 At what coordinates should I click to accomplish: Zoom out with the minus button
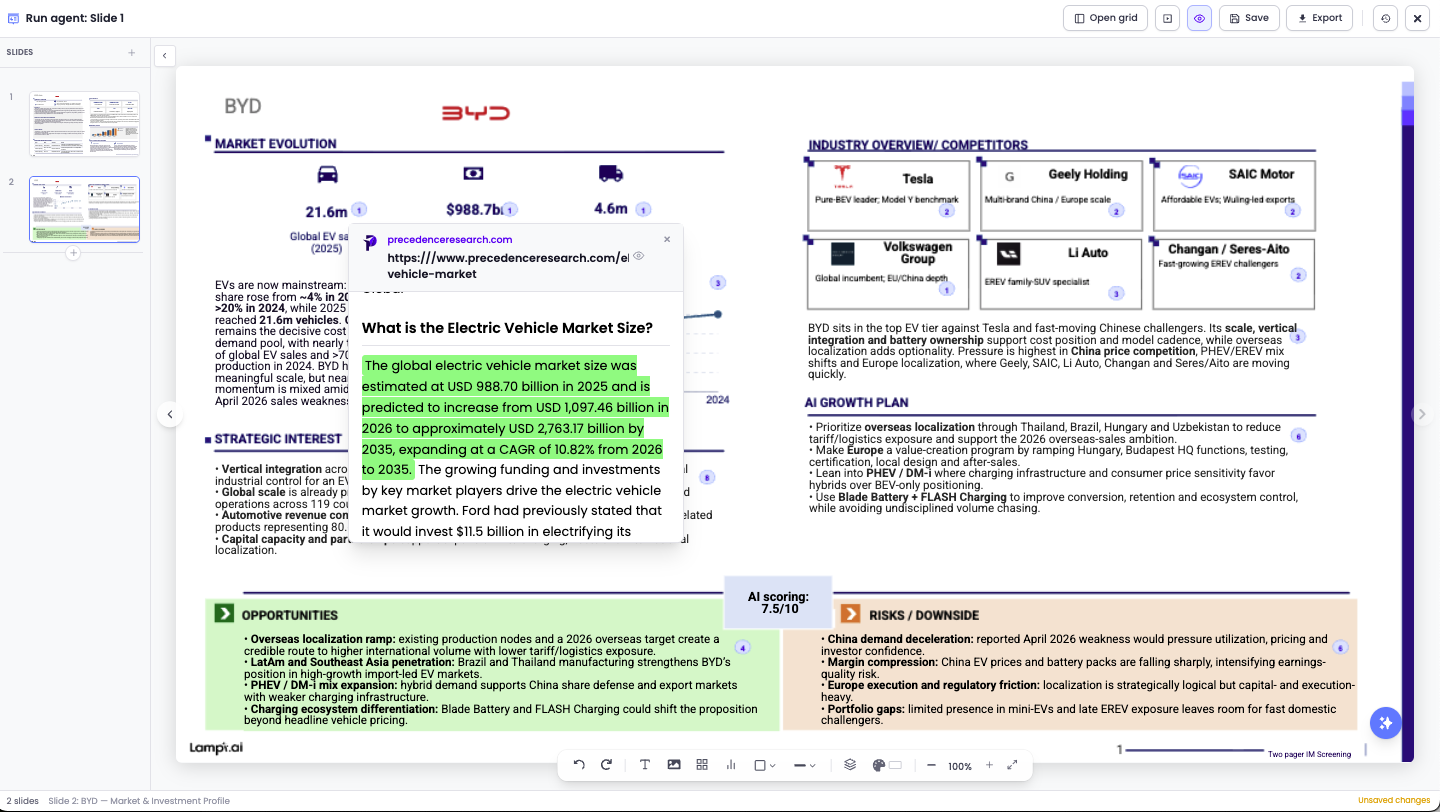[x=931, y=765]
